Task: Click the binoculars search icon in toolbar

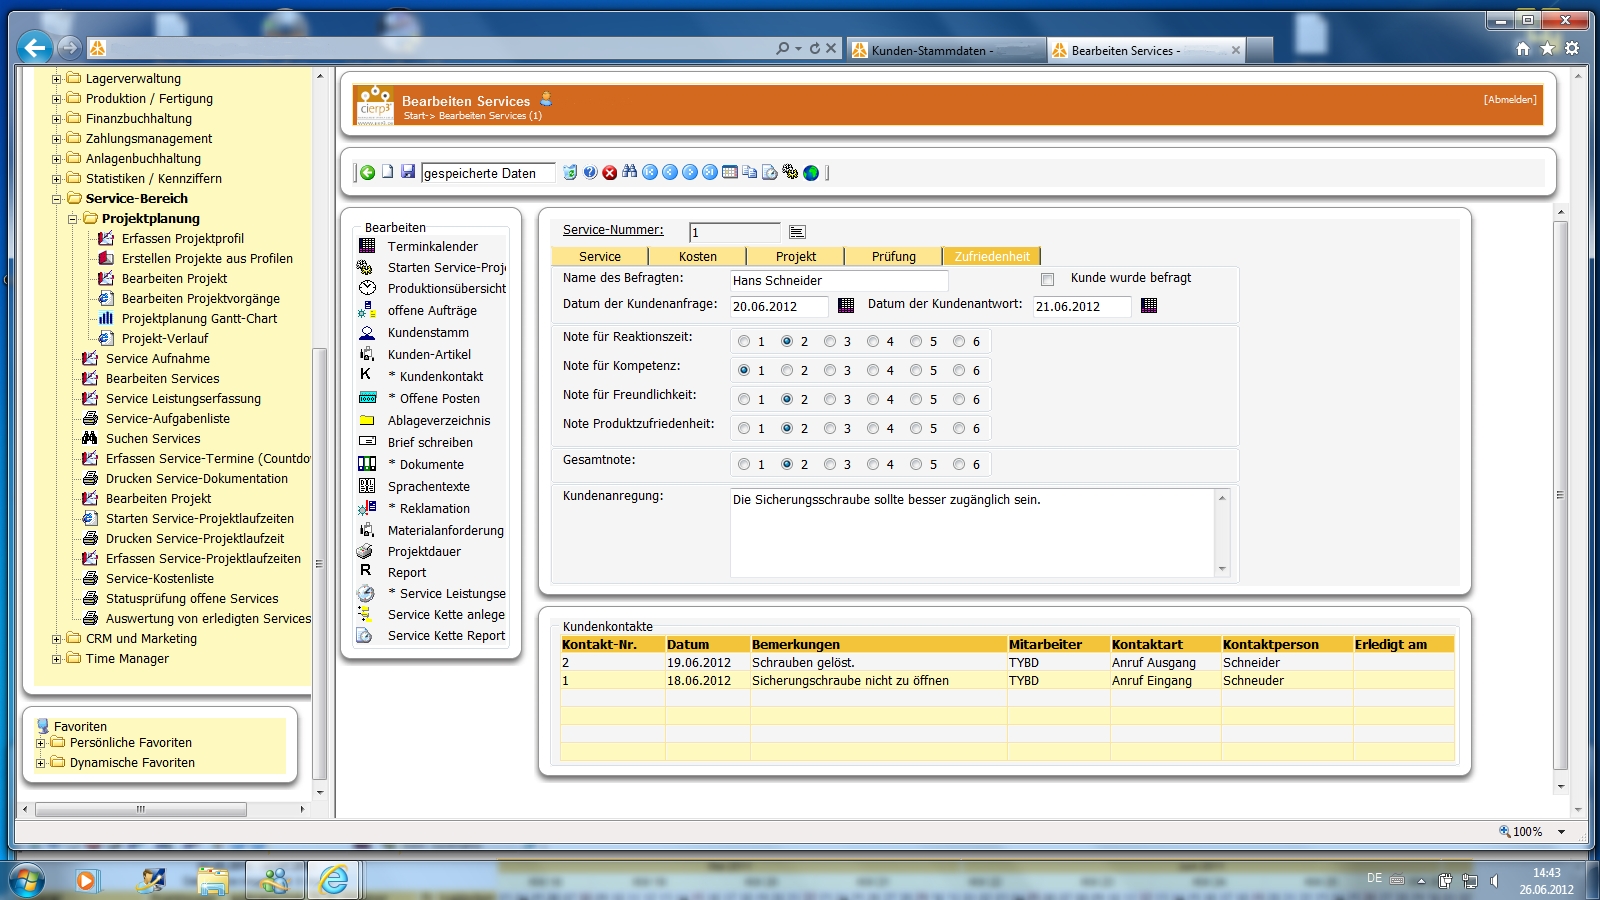Action: tap(629, 172)
